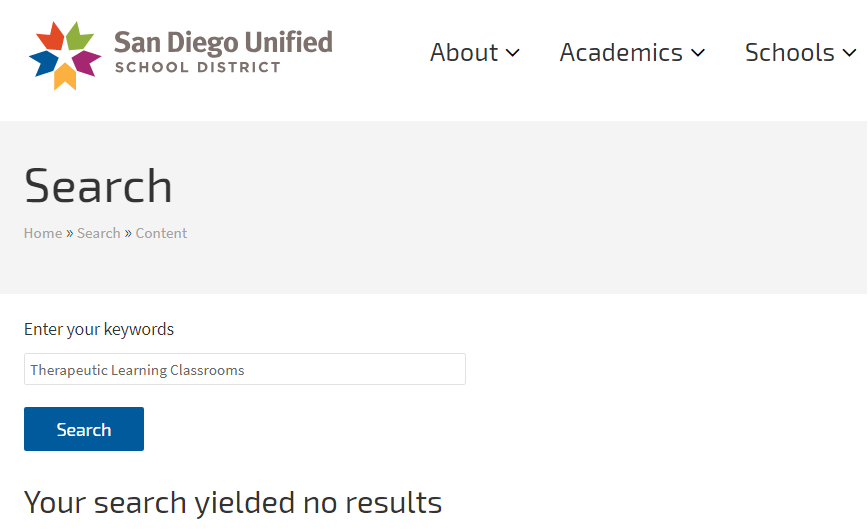The width and height of the screenshot is (868, 529).
Task: Click the Therapeutic Learning Classrooms query text
Action: pos(137,370)
